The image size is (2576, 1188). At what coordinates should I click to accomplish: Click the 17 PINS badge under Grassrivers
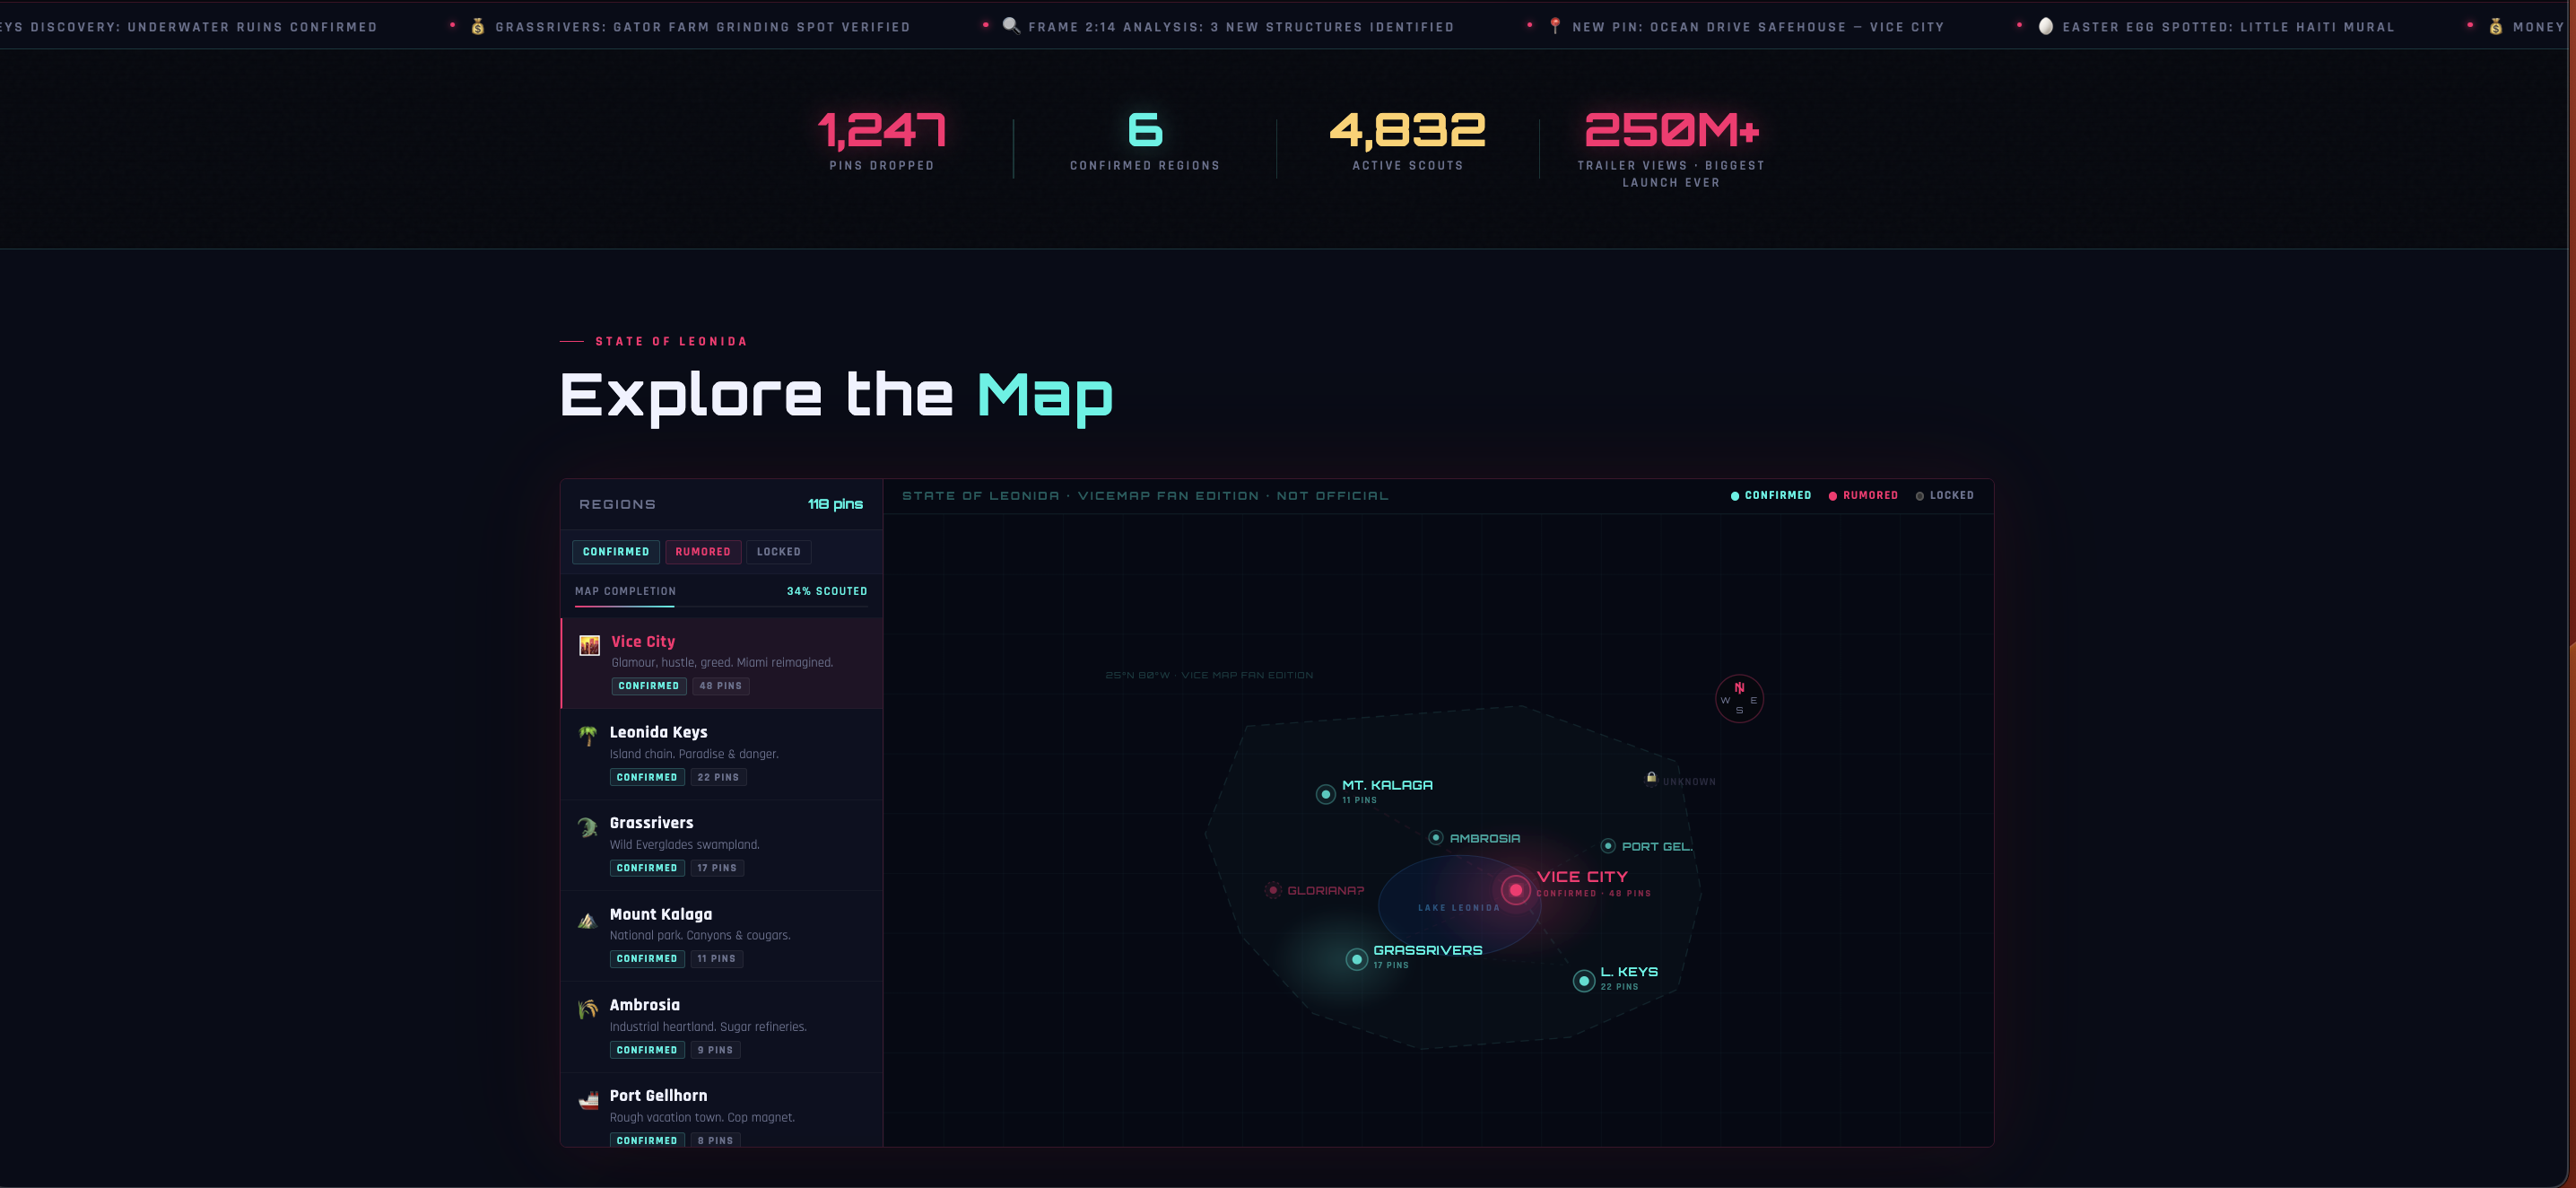pos(717,868)
